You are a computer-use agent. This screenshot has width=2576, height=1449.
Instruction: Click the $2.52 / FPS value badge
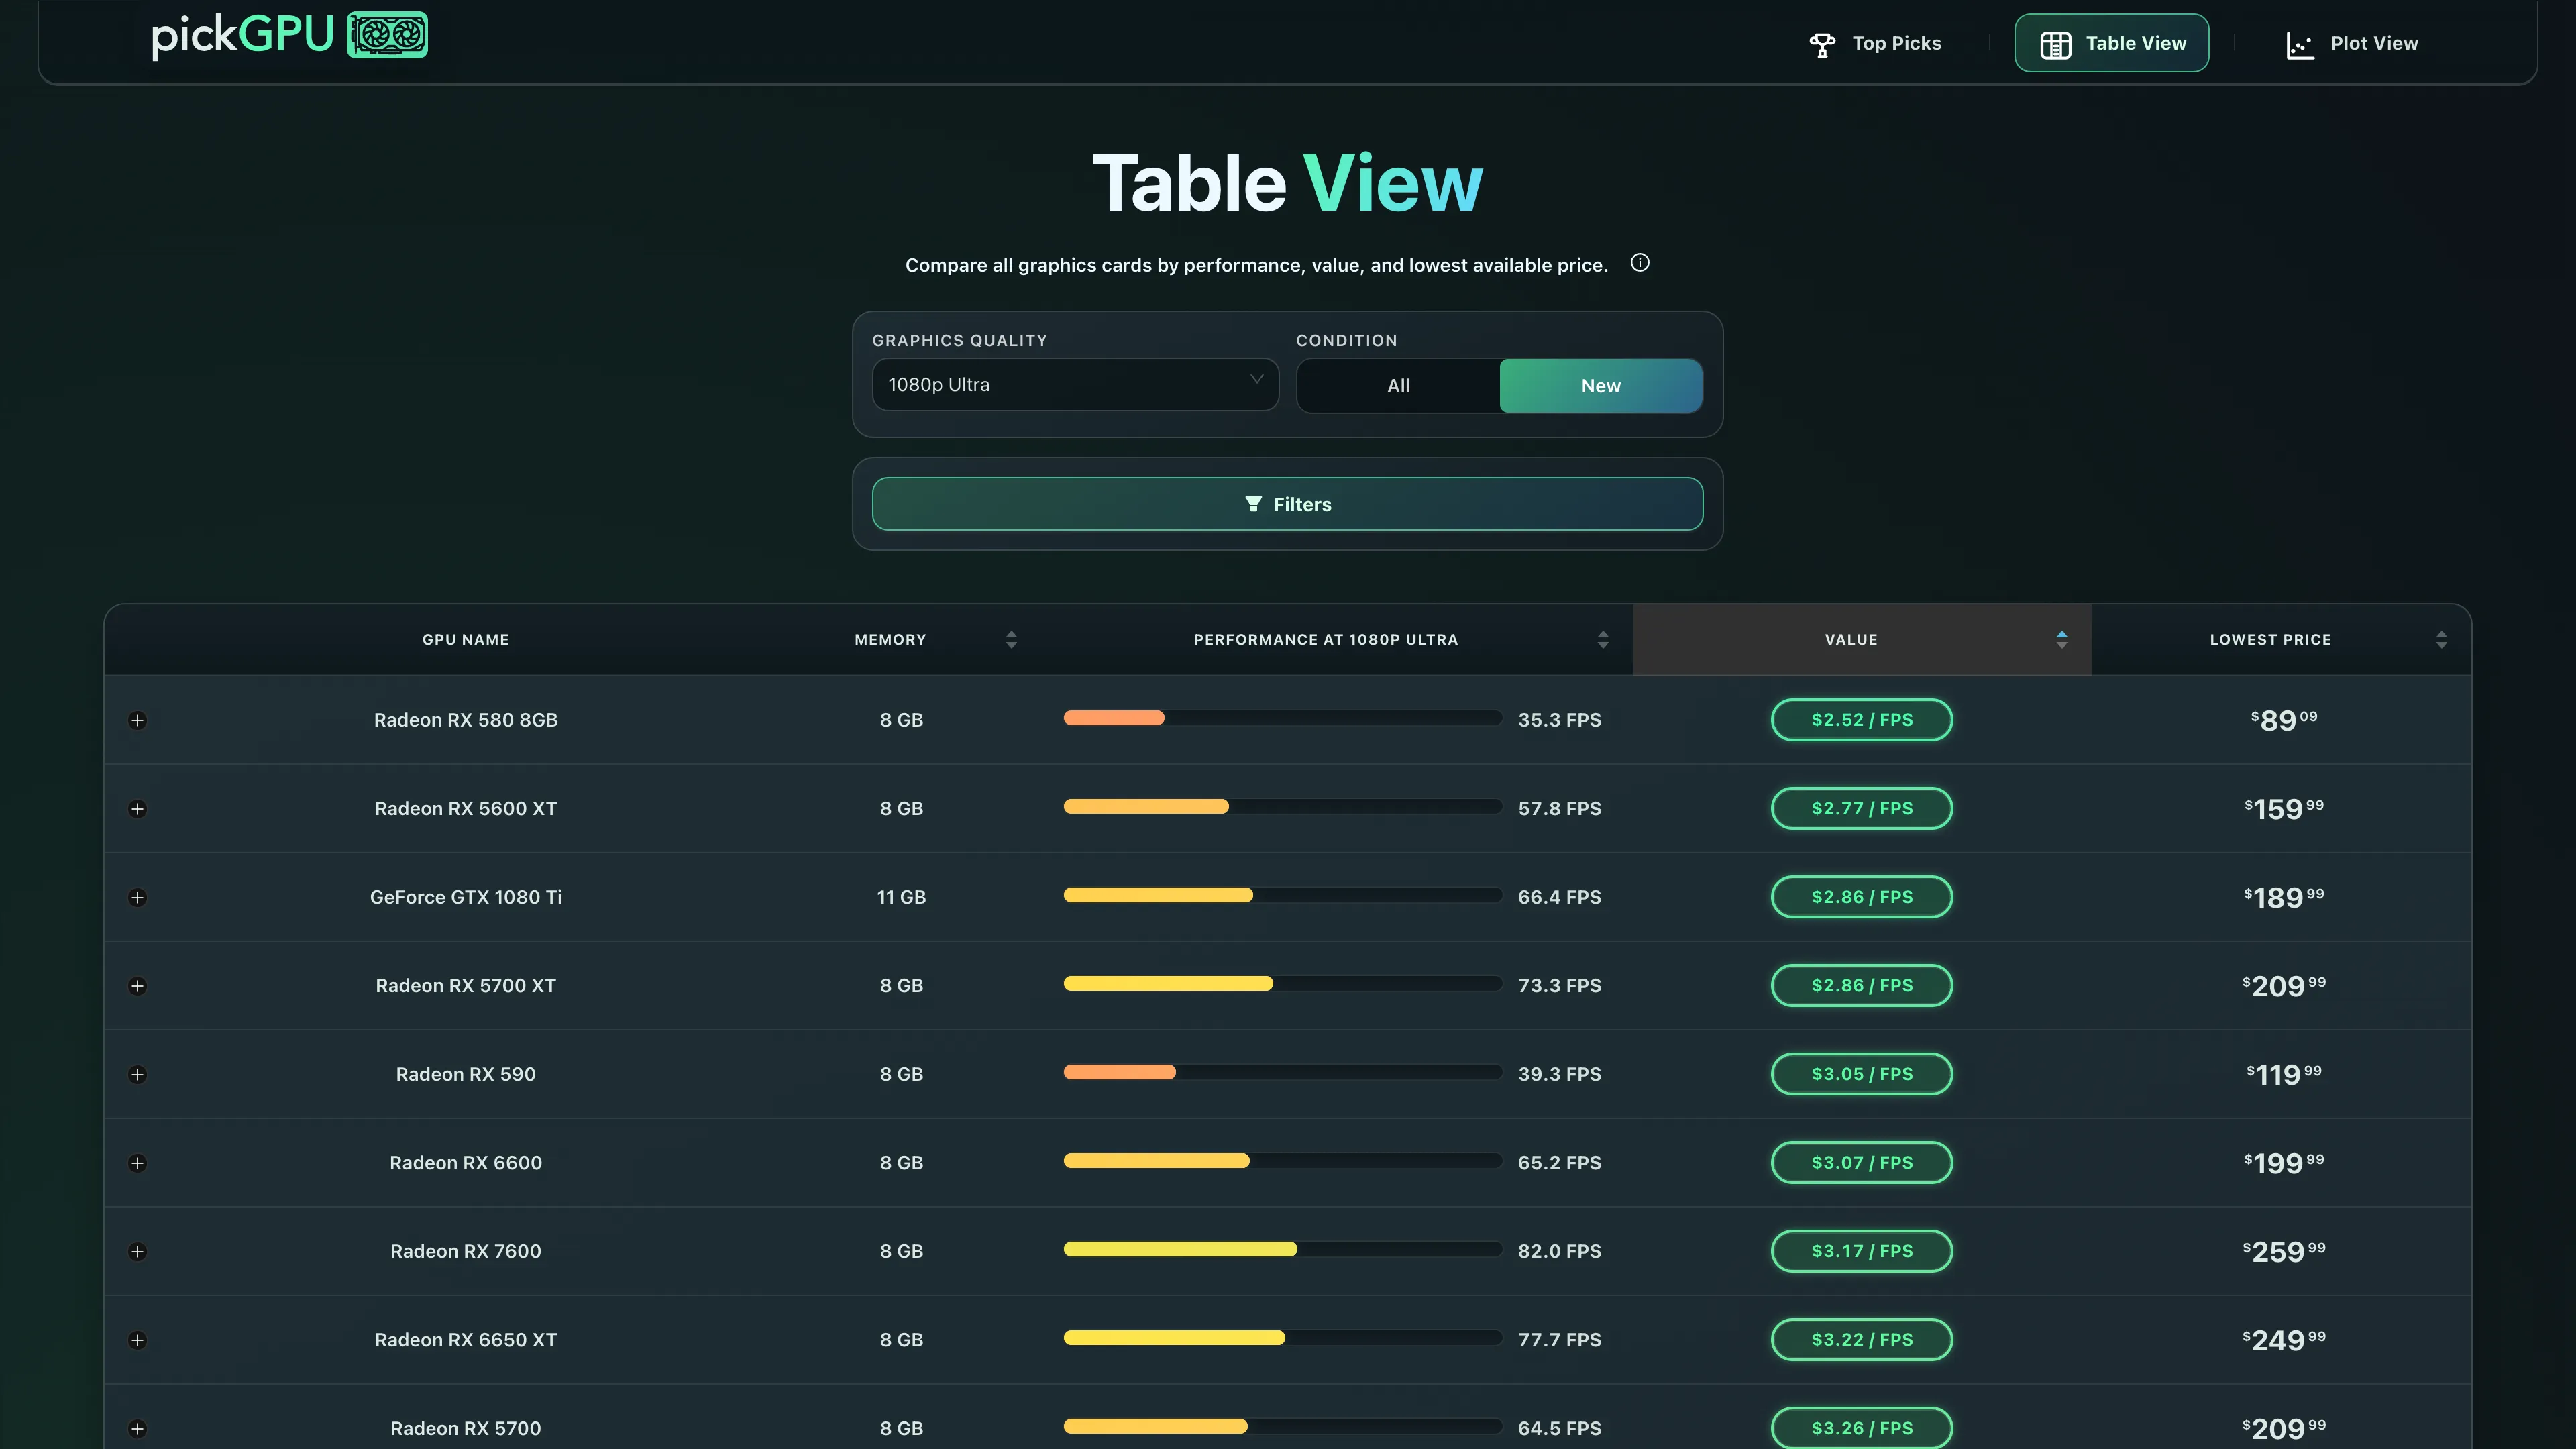pyautogui.click(x=1862, y=720)
